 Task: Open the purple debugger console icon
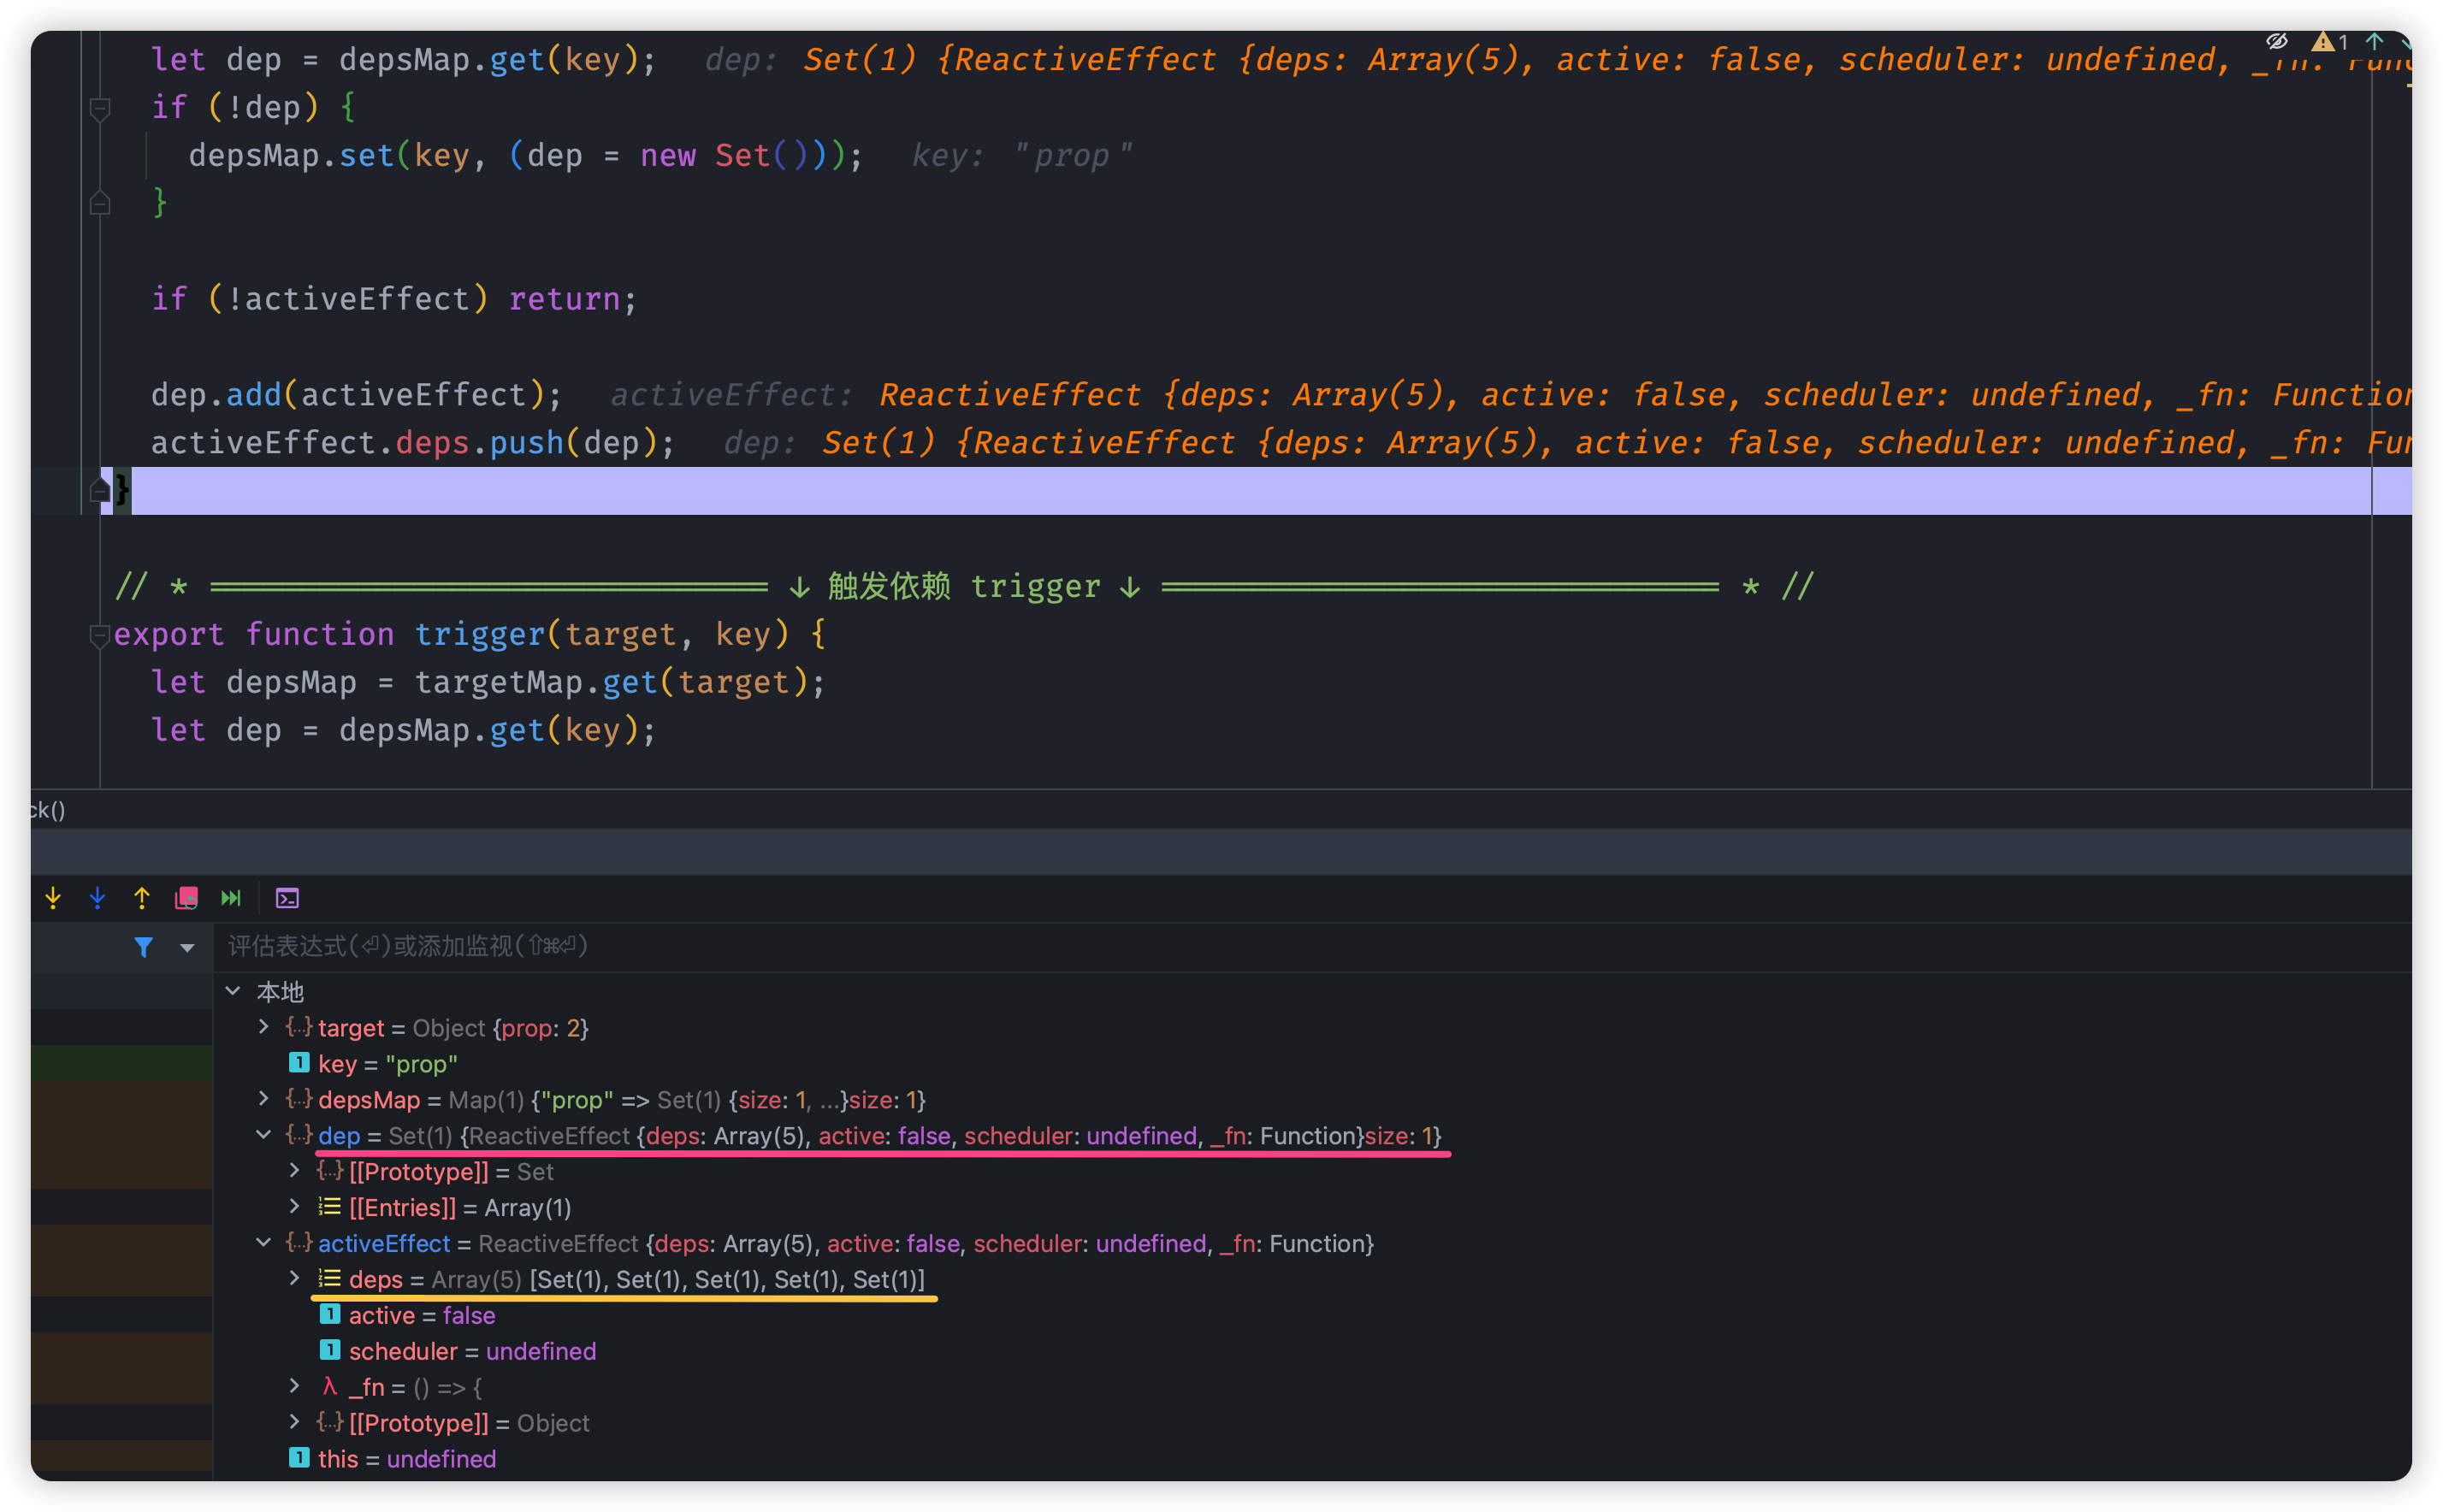[x=287, y=898]
